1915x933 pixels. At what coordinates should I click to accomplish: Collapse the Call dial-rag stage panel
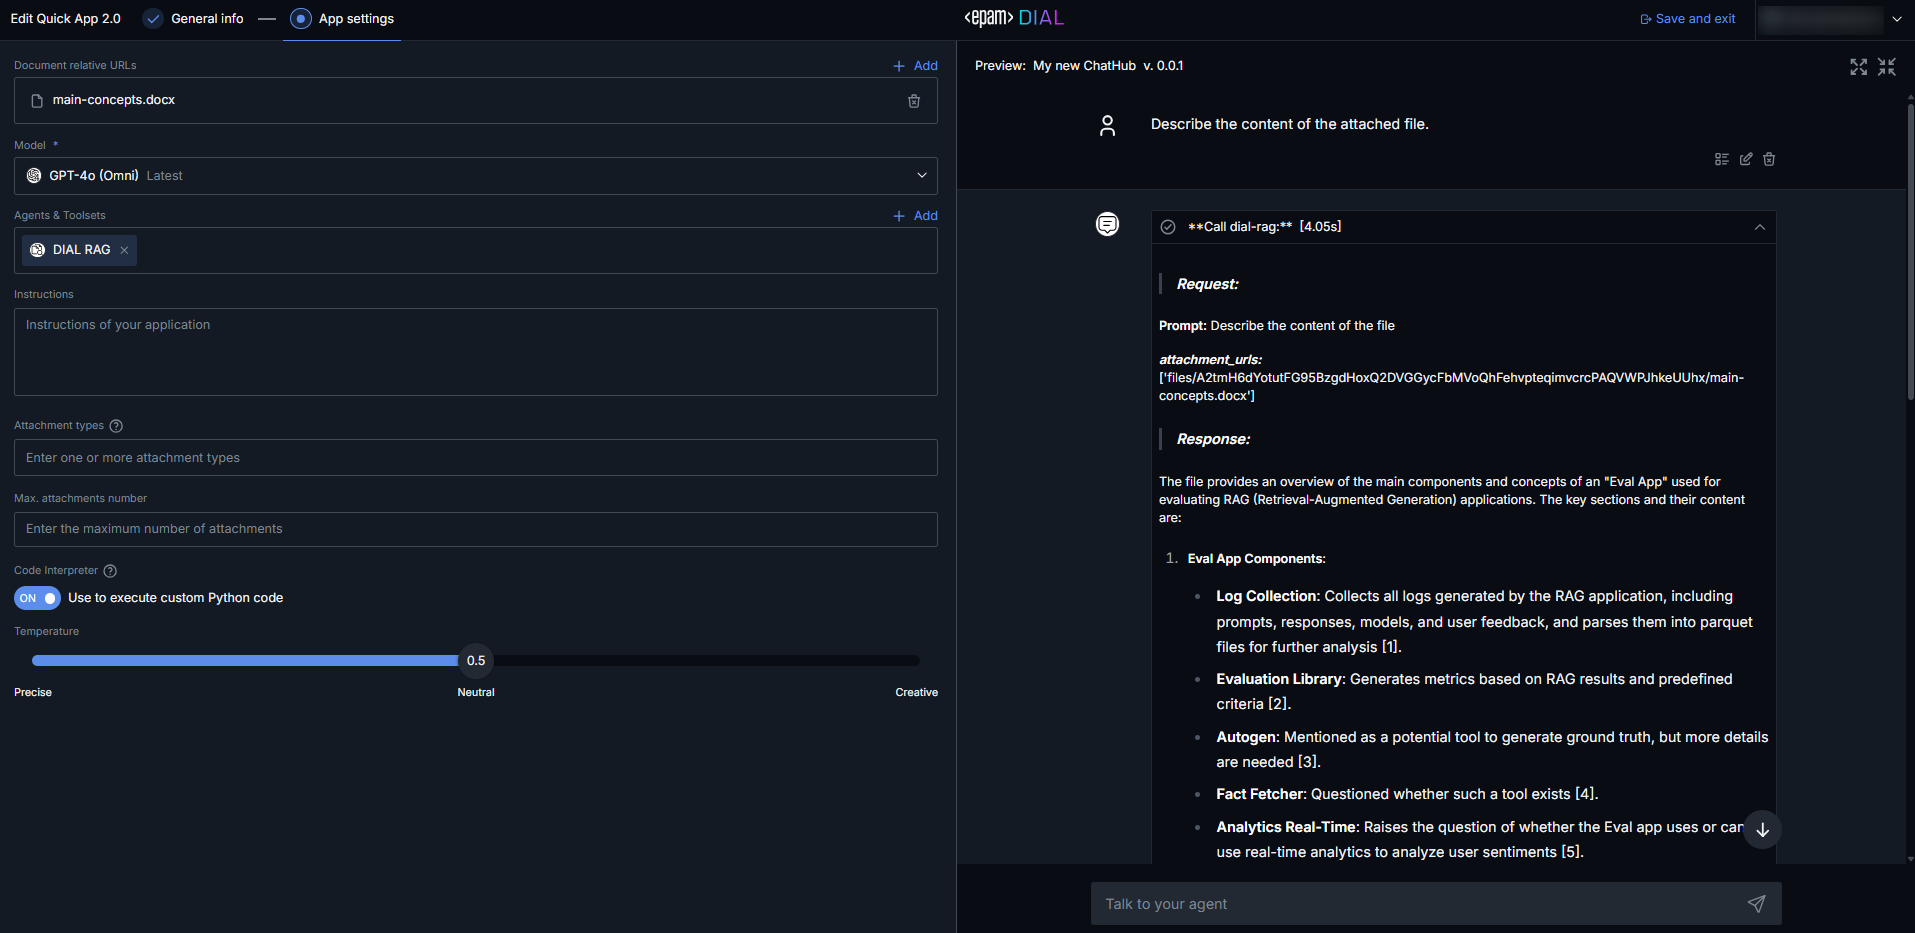pos(1759,227)
